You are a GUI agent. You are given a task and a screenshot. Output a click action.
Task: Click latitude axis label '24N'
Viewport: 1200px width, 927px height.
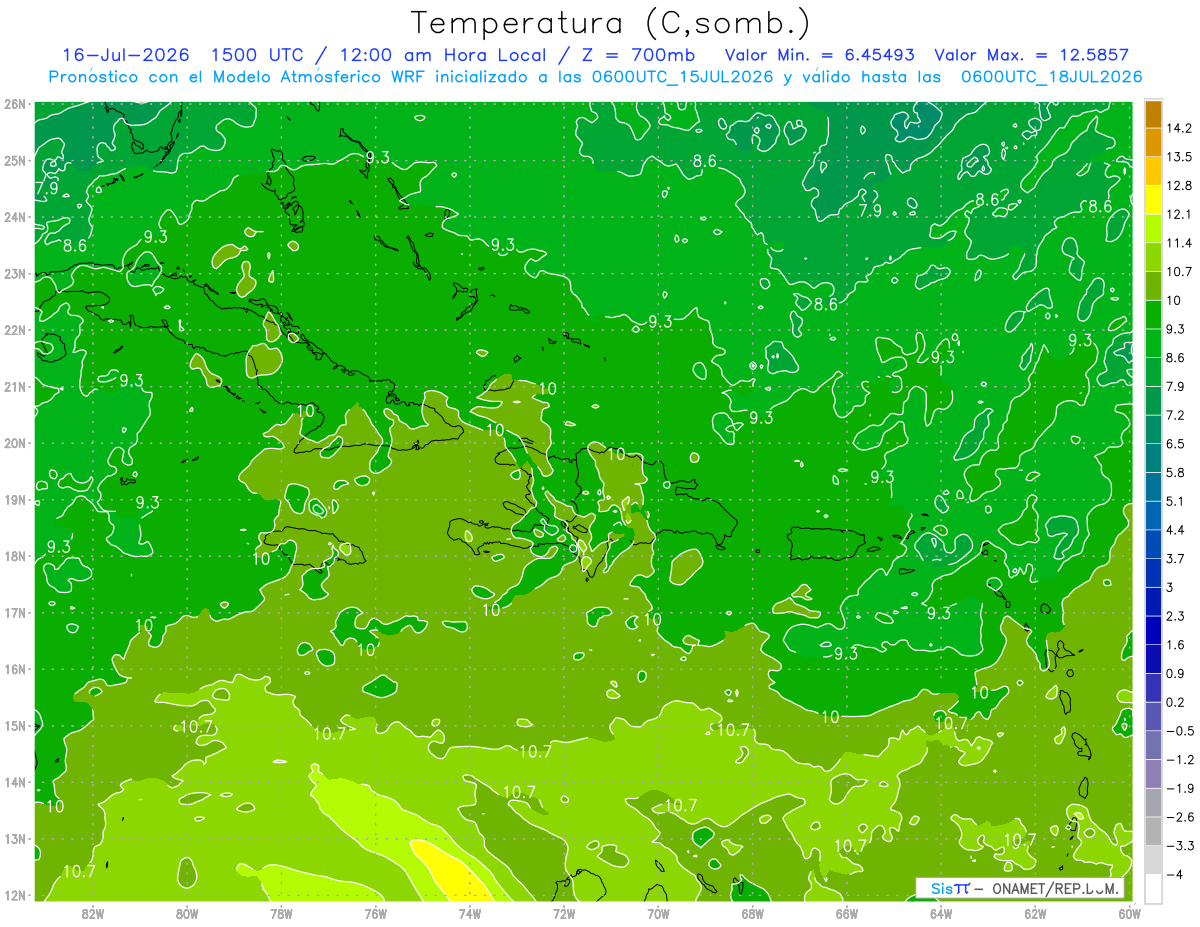pos(16,216)
